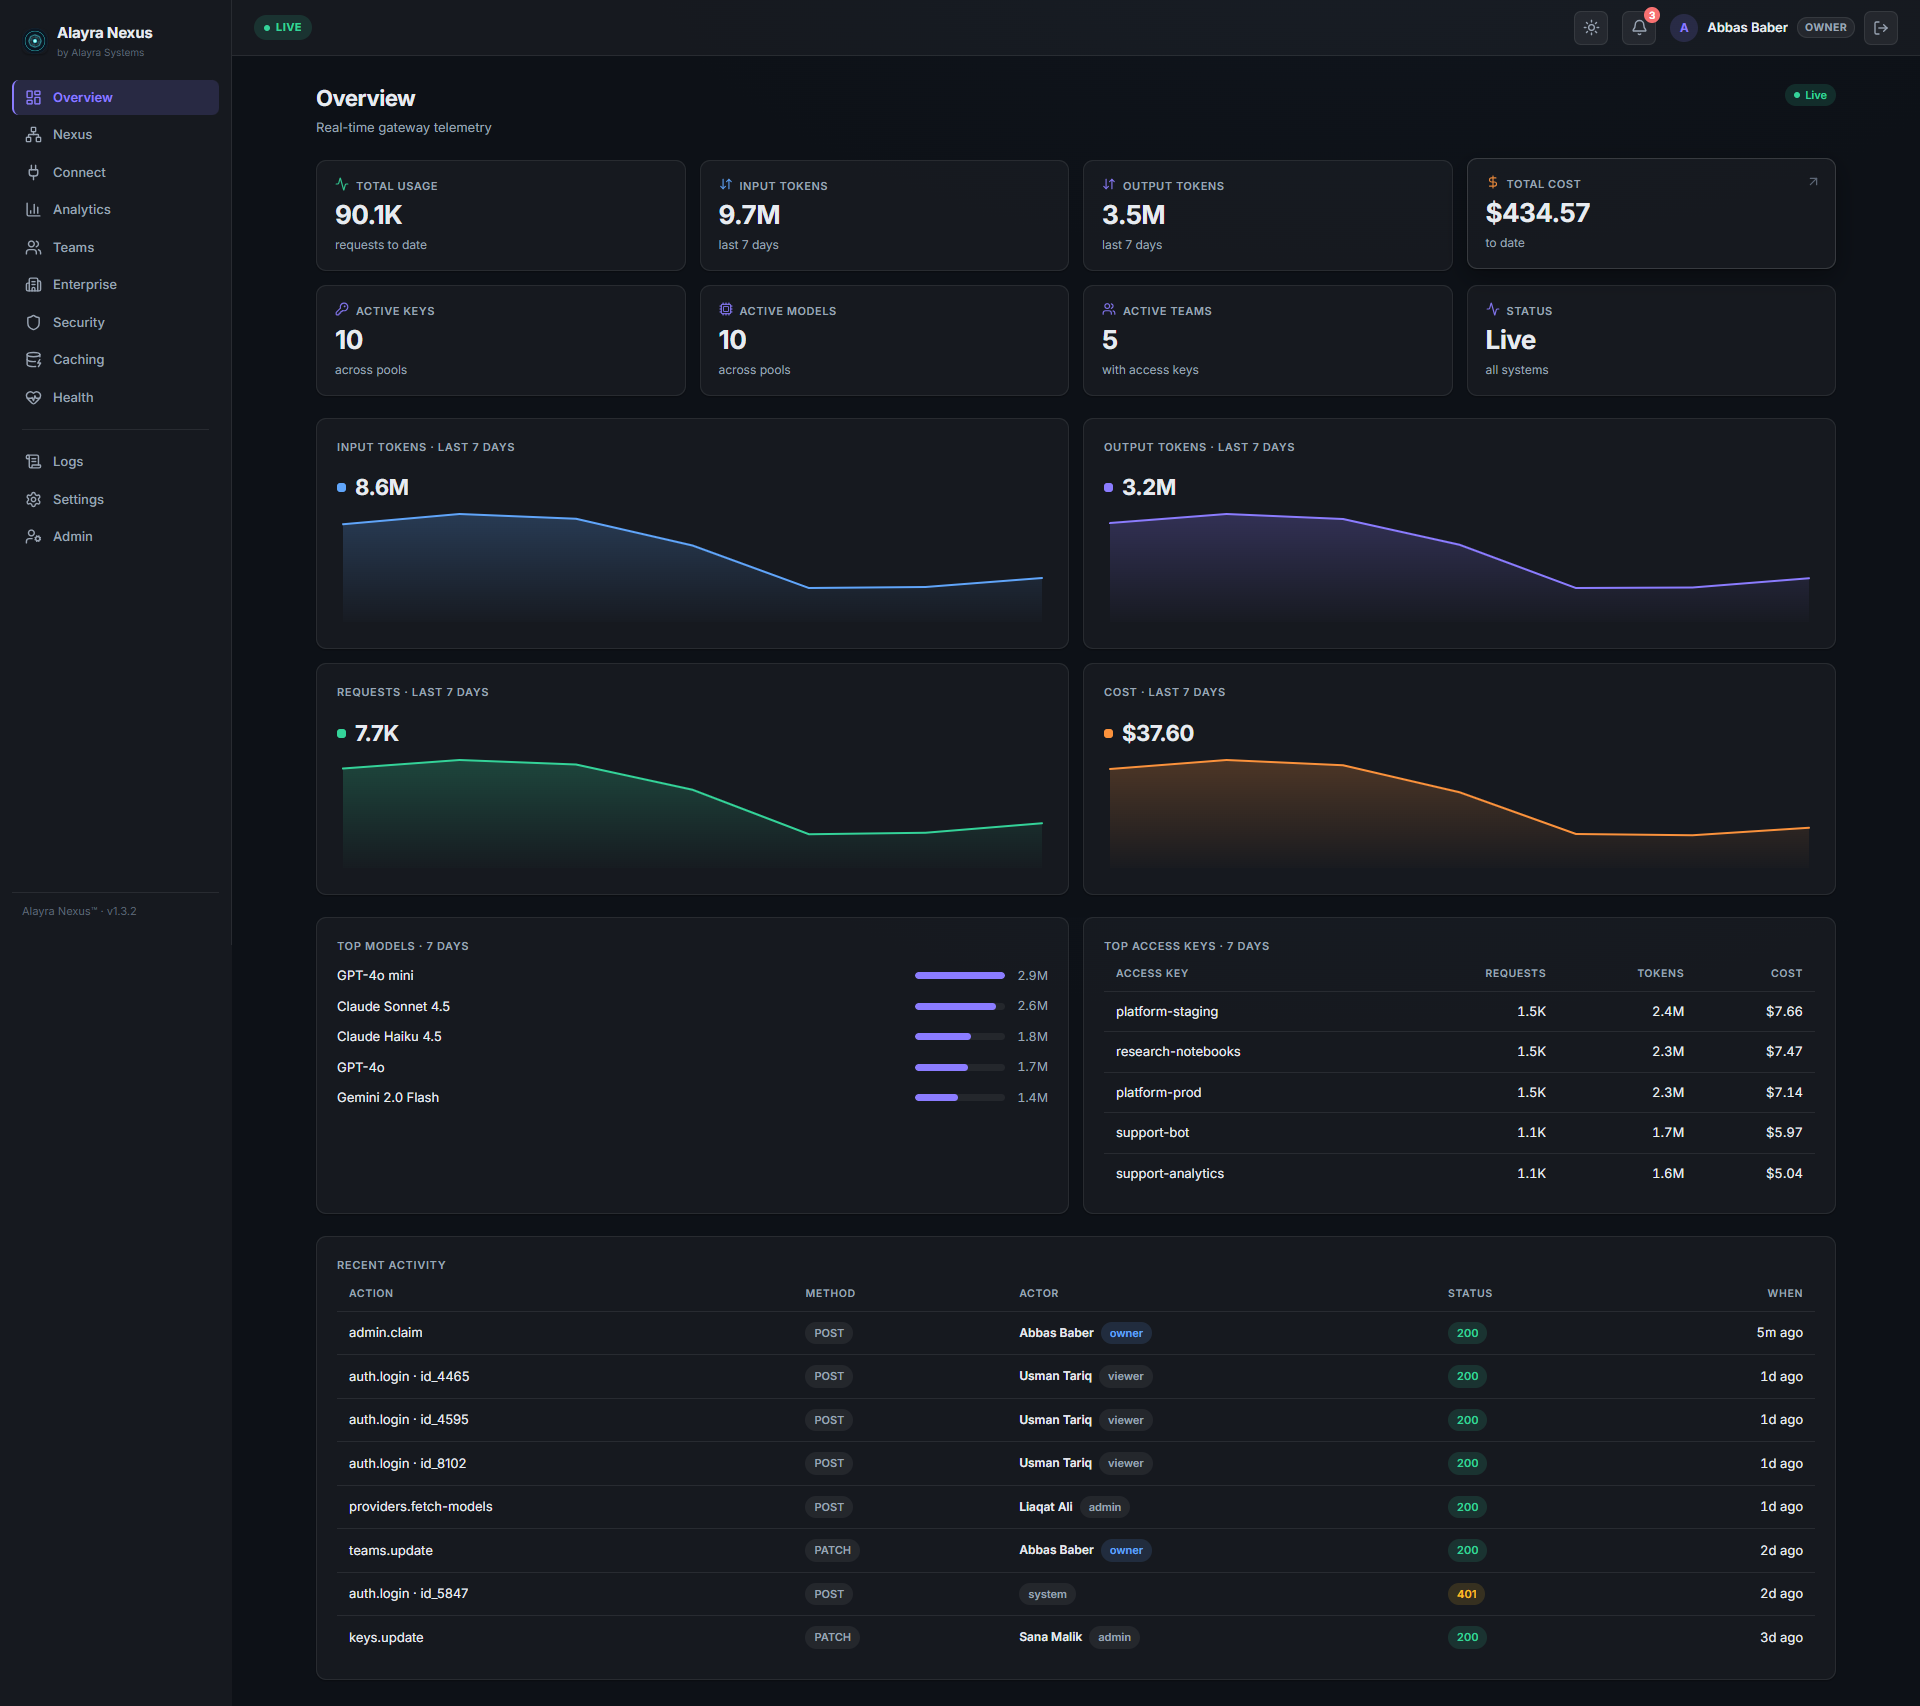1920x1706 pixels.
Task: Click the Gemini 2.0 Flash usage bar
Action: pyautogui.click(x=960, y=1097)
